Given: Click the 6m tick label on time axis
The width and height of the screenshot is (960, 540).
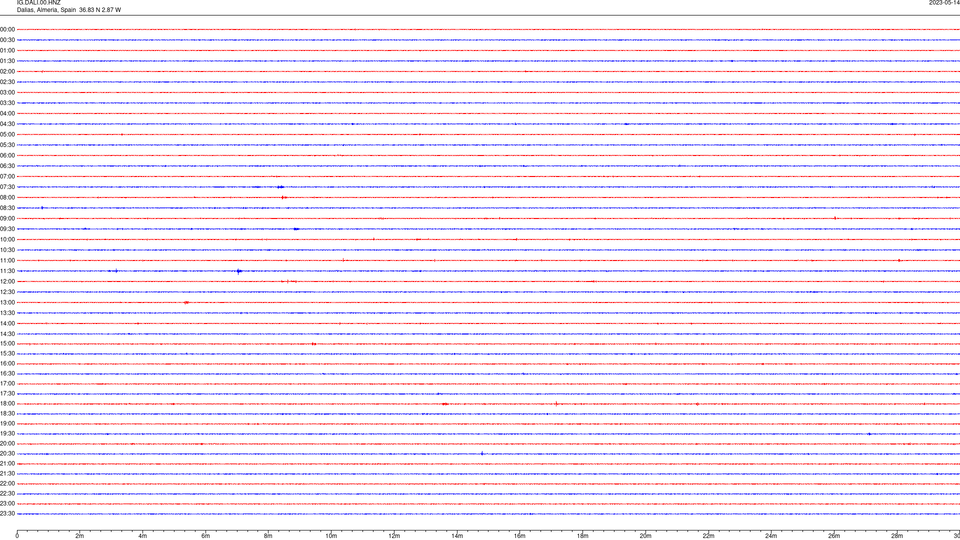Looking at the screenshot, I should point(206,536).
